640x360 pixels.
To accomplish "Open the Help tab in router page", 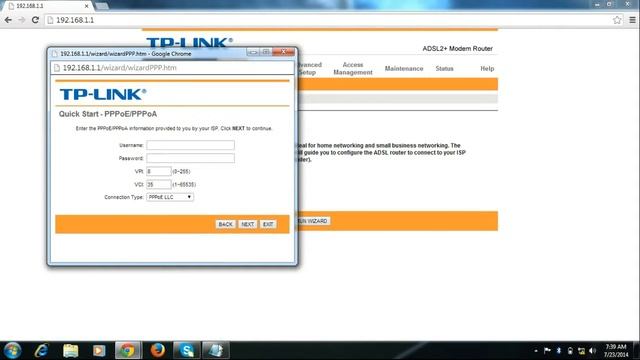I will click(x=487, y=69).
